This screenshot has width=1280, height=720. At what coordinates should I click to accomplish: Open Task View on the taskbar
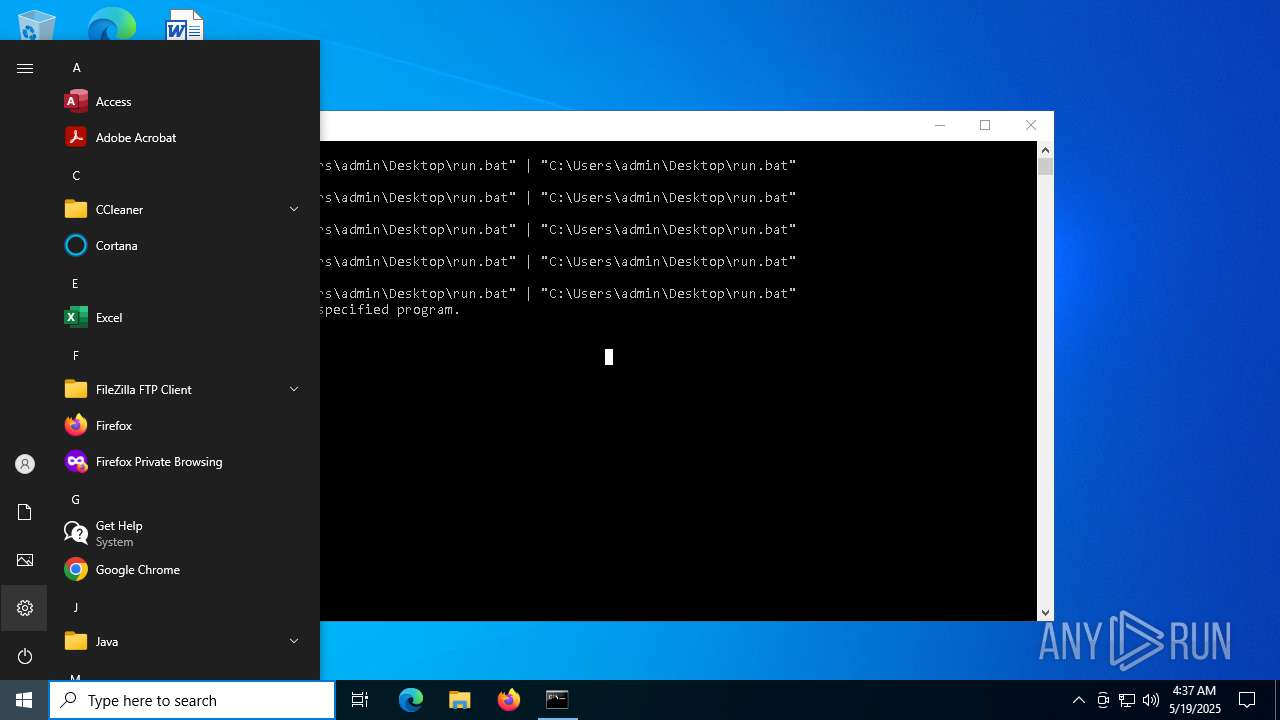click(360, 700)
